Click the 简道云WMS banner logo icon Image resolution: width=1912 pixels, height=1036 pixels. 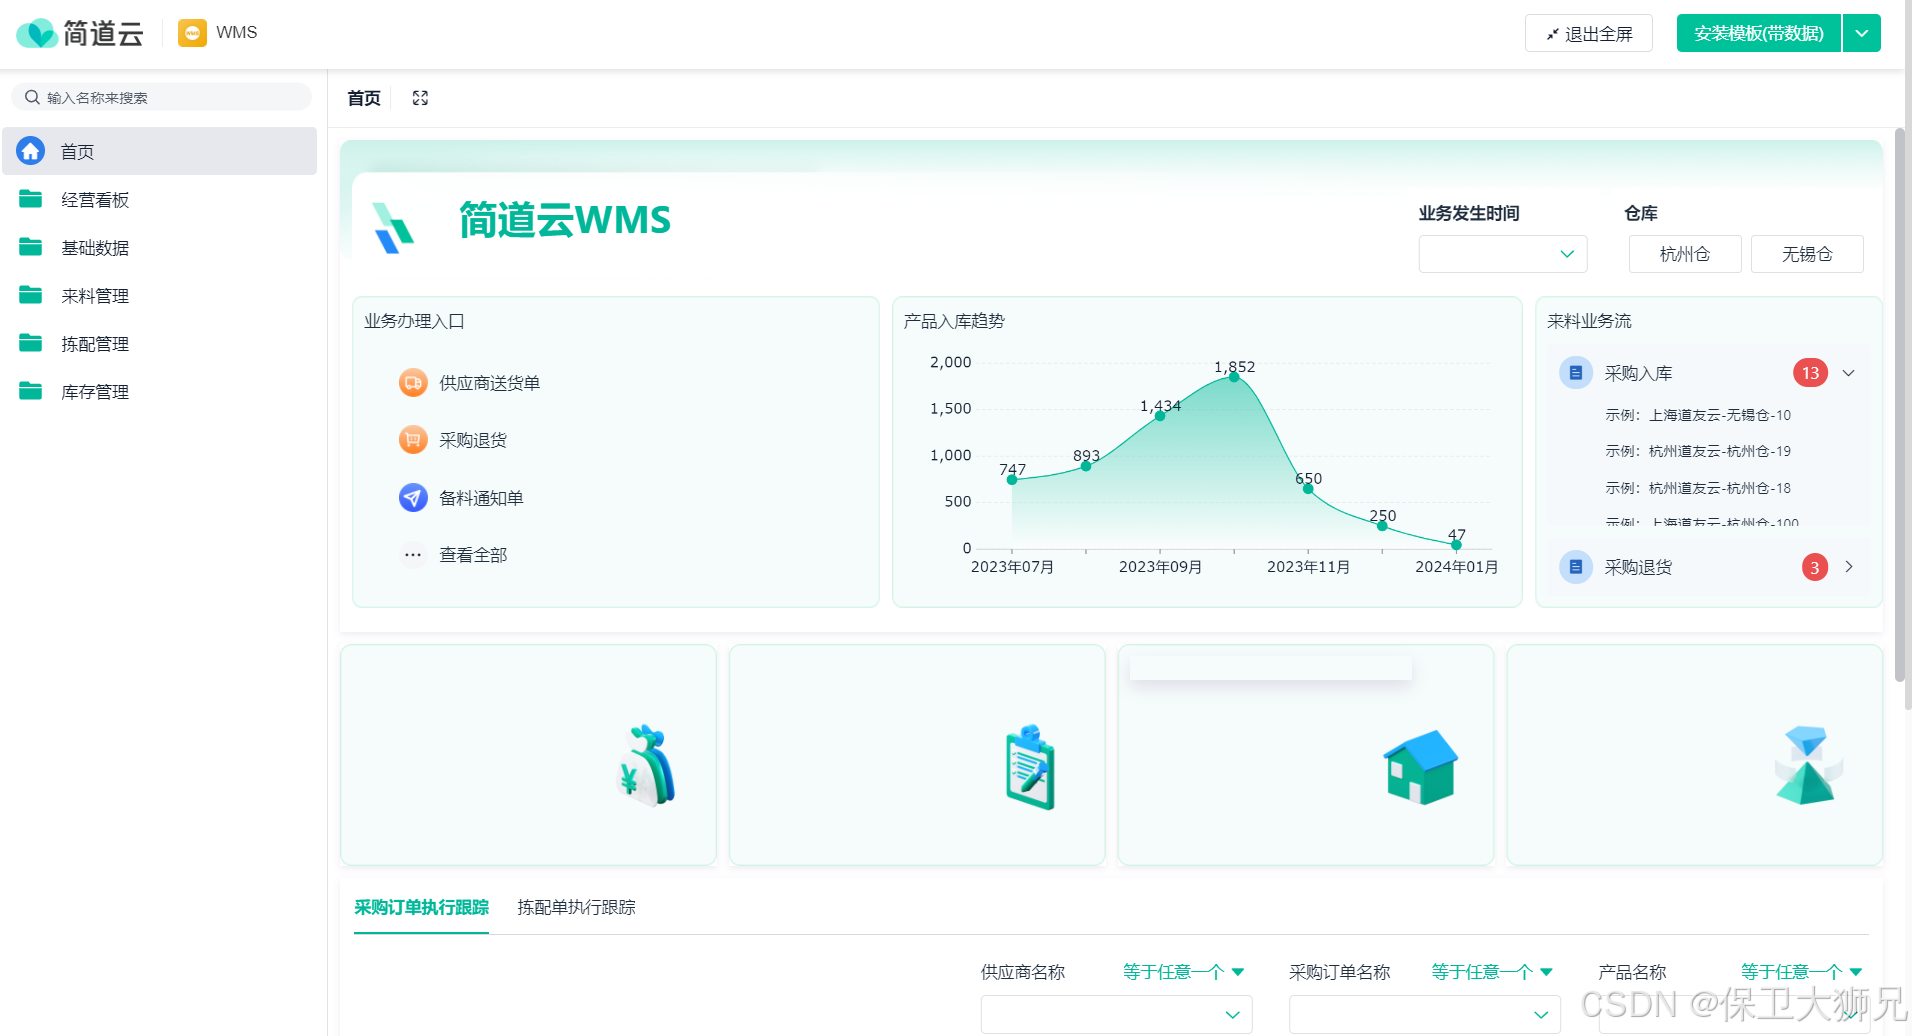(x=393, y=227)
